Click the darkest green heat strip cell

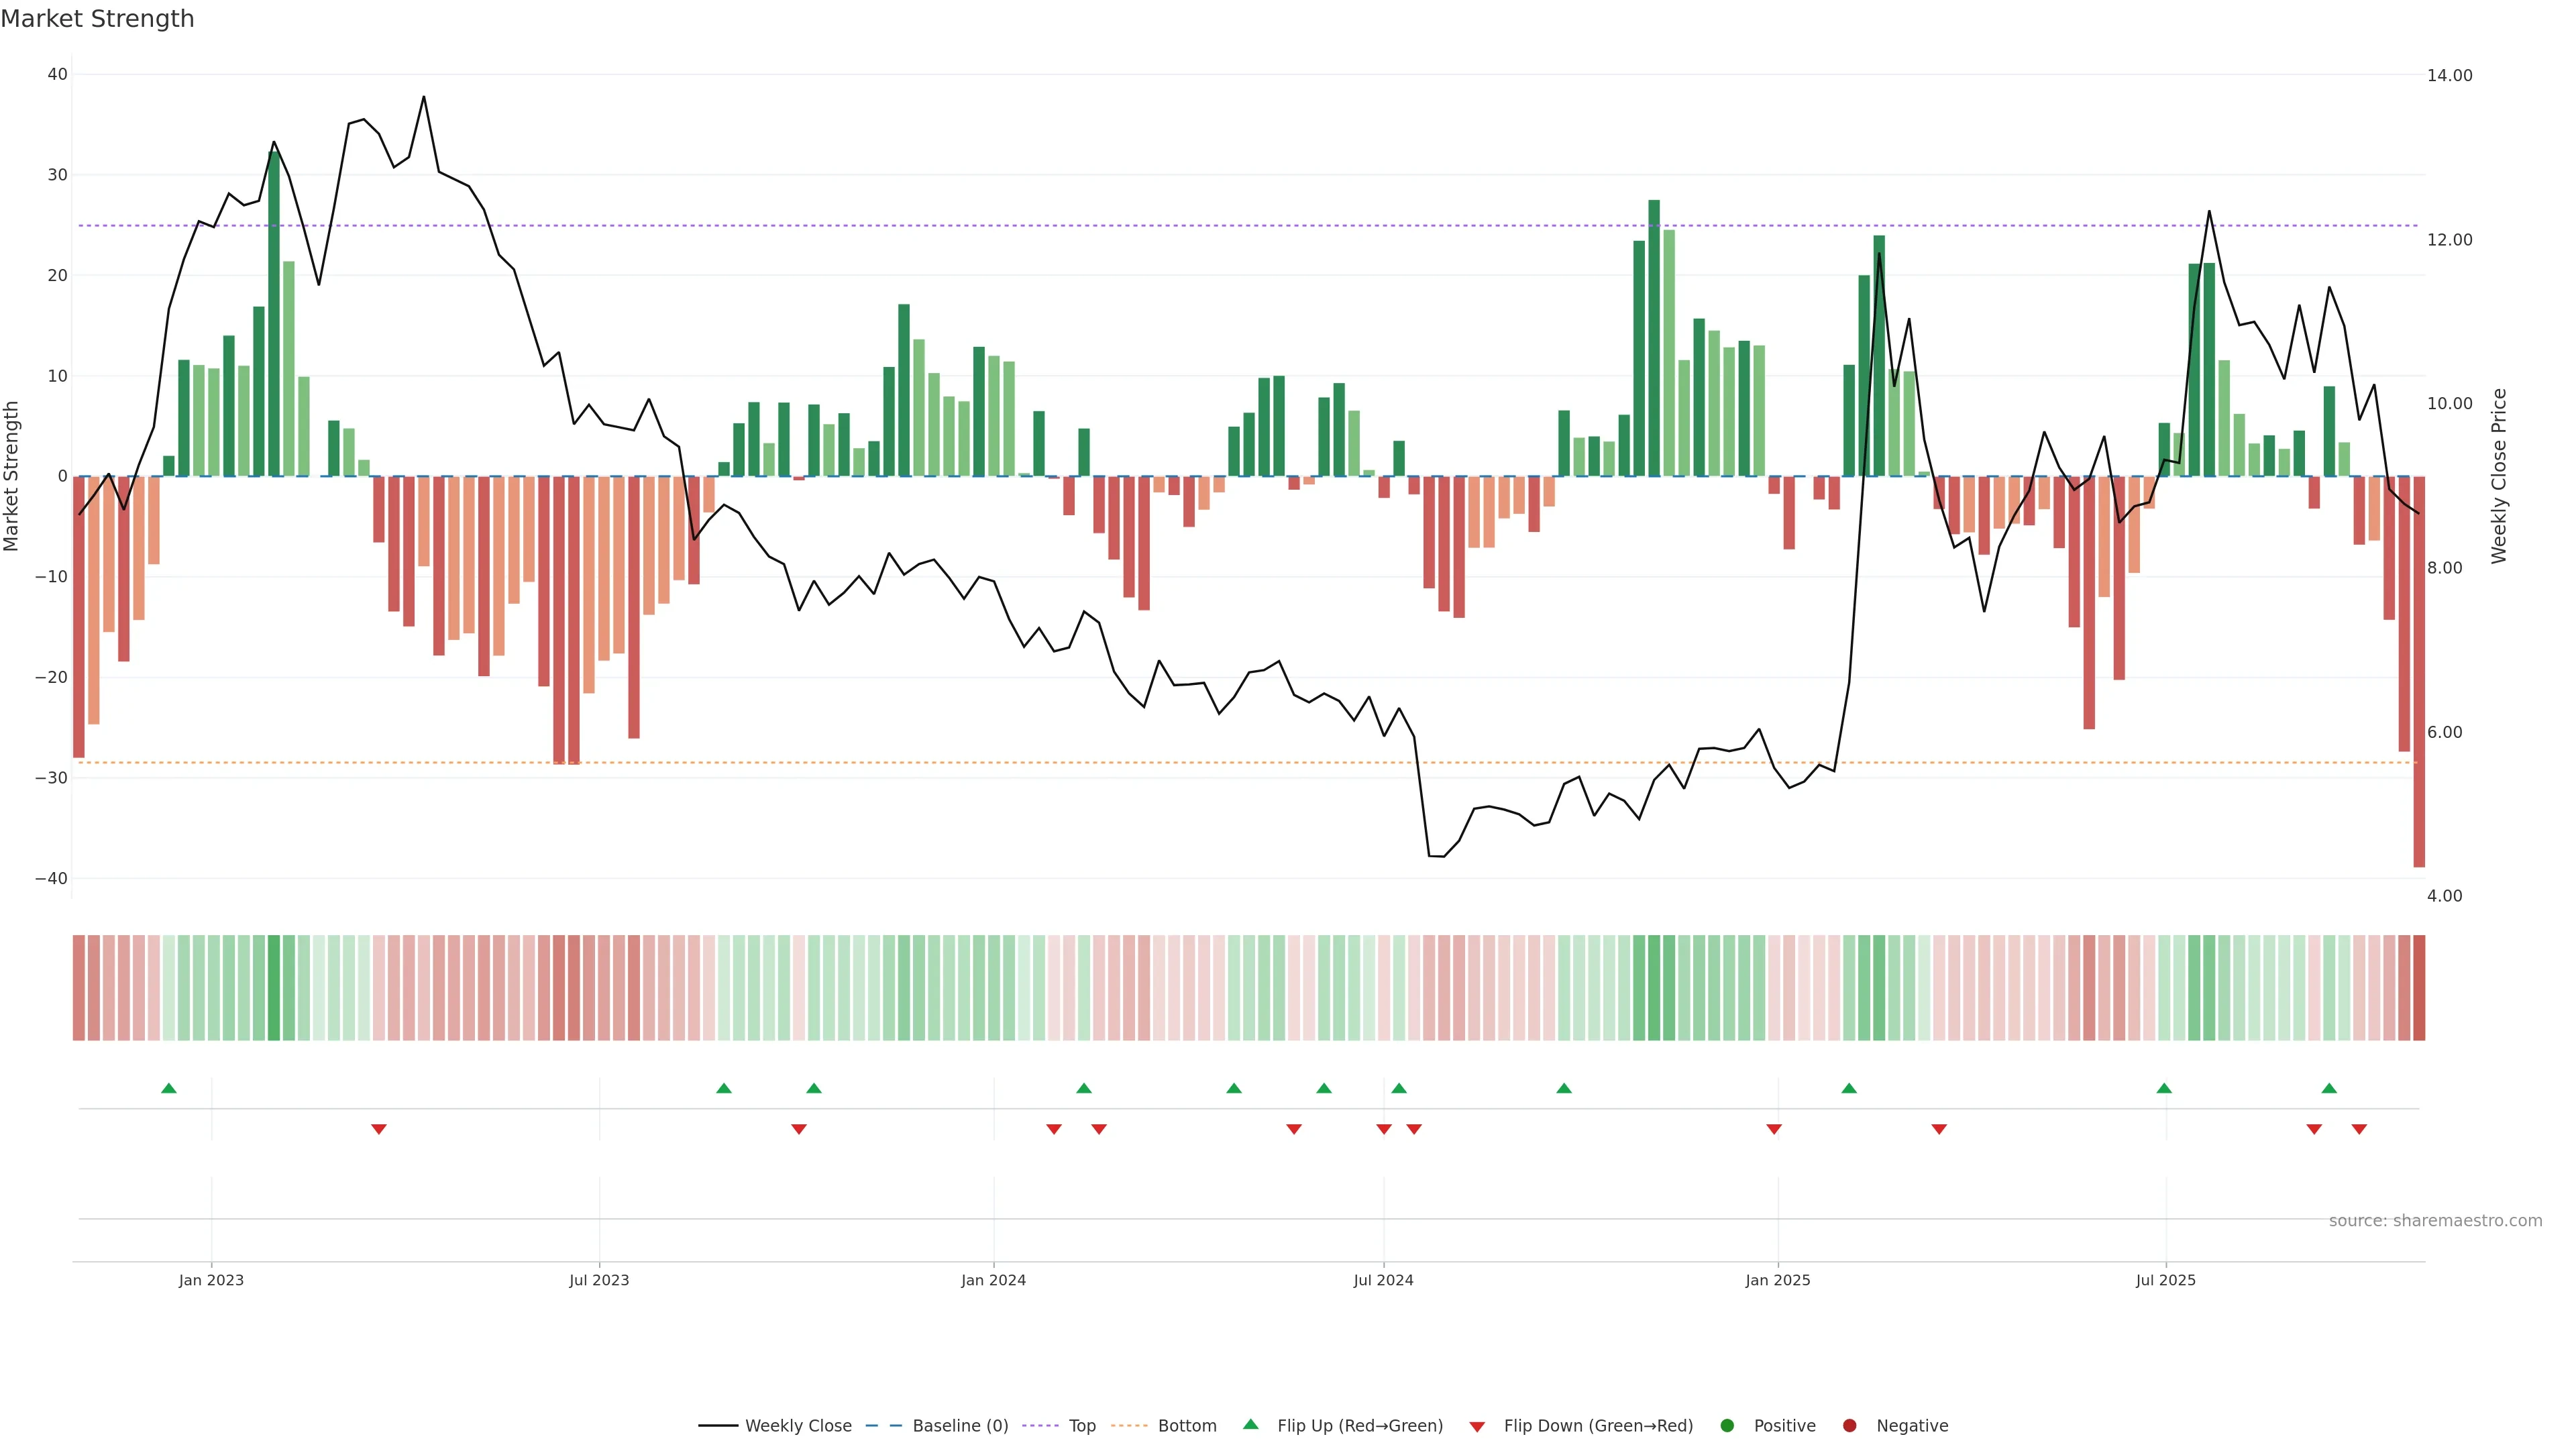coord(274,988)
